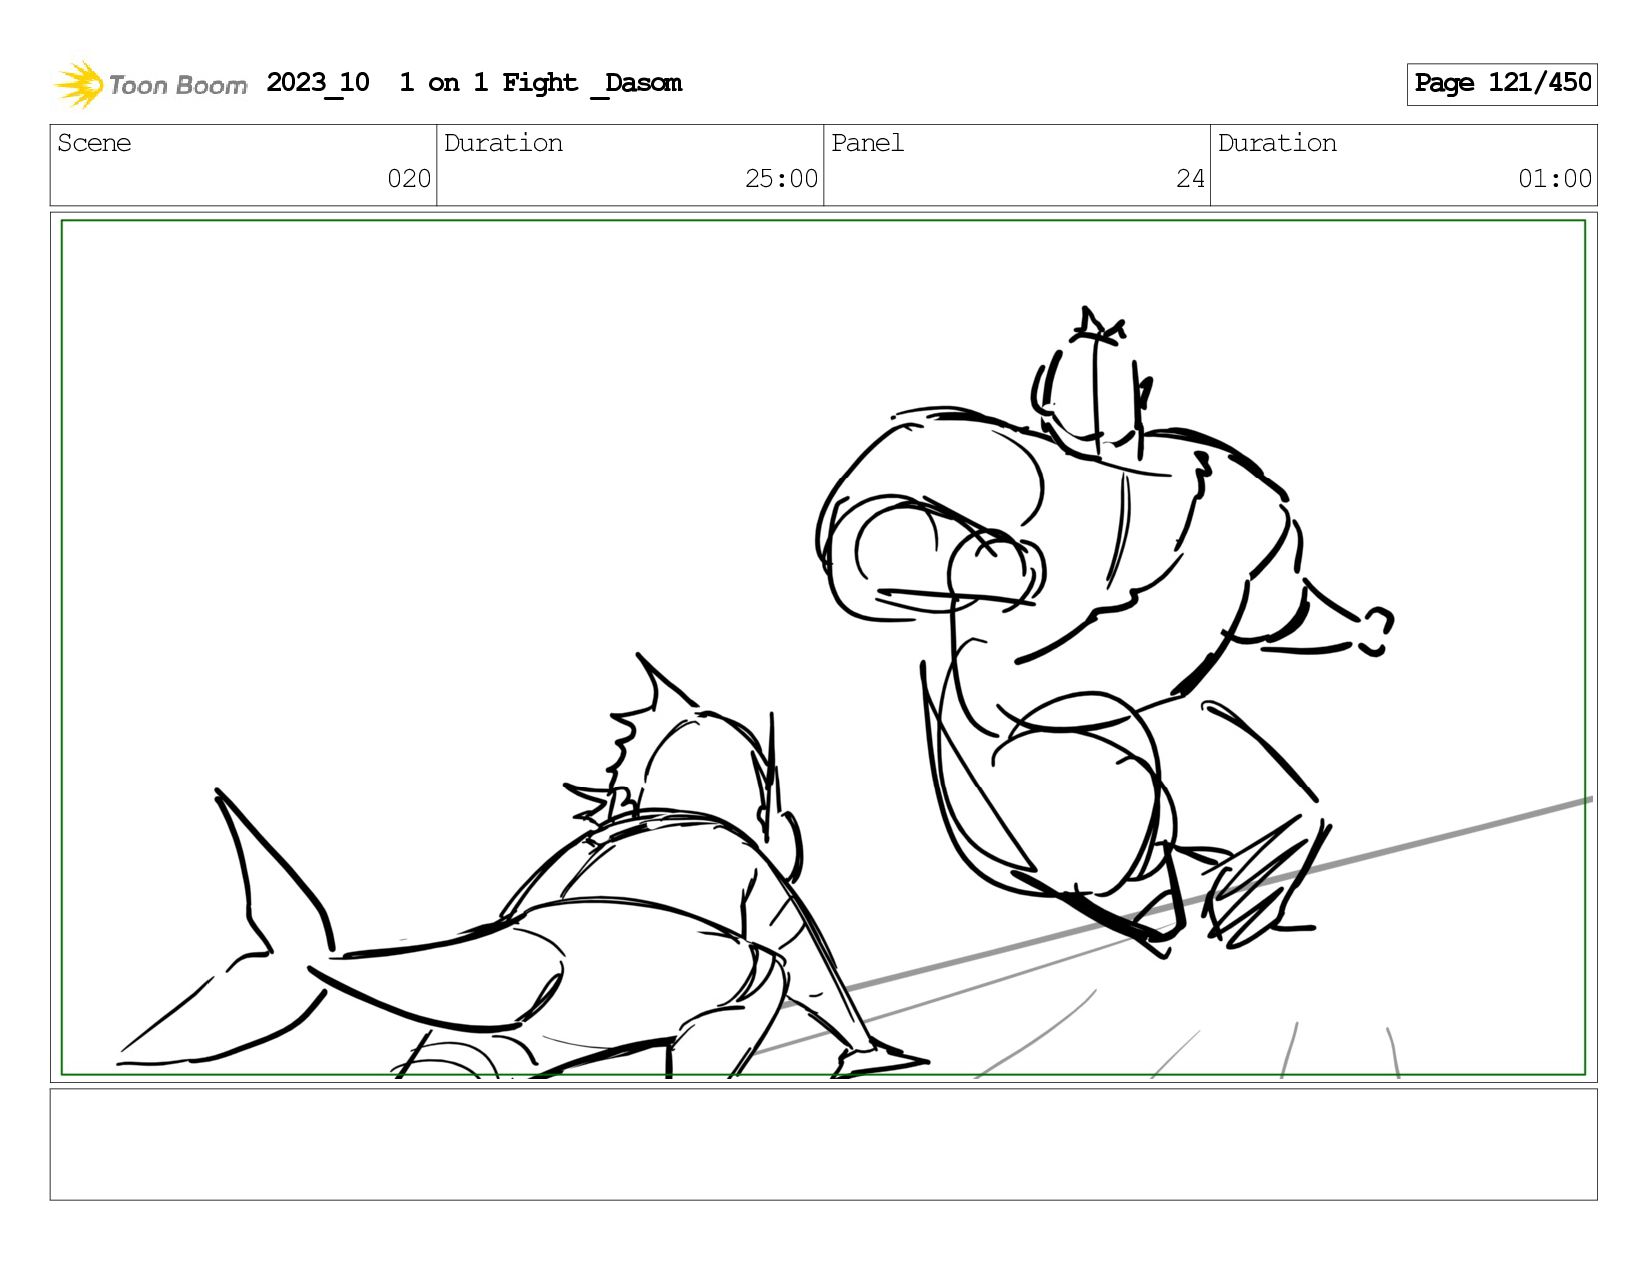
Task: Click the Toon Boom logo
Action: click(150, 84)
